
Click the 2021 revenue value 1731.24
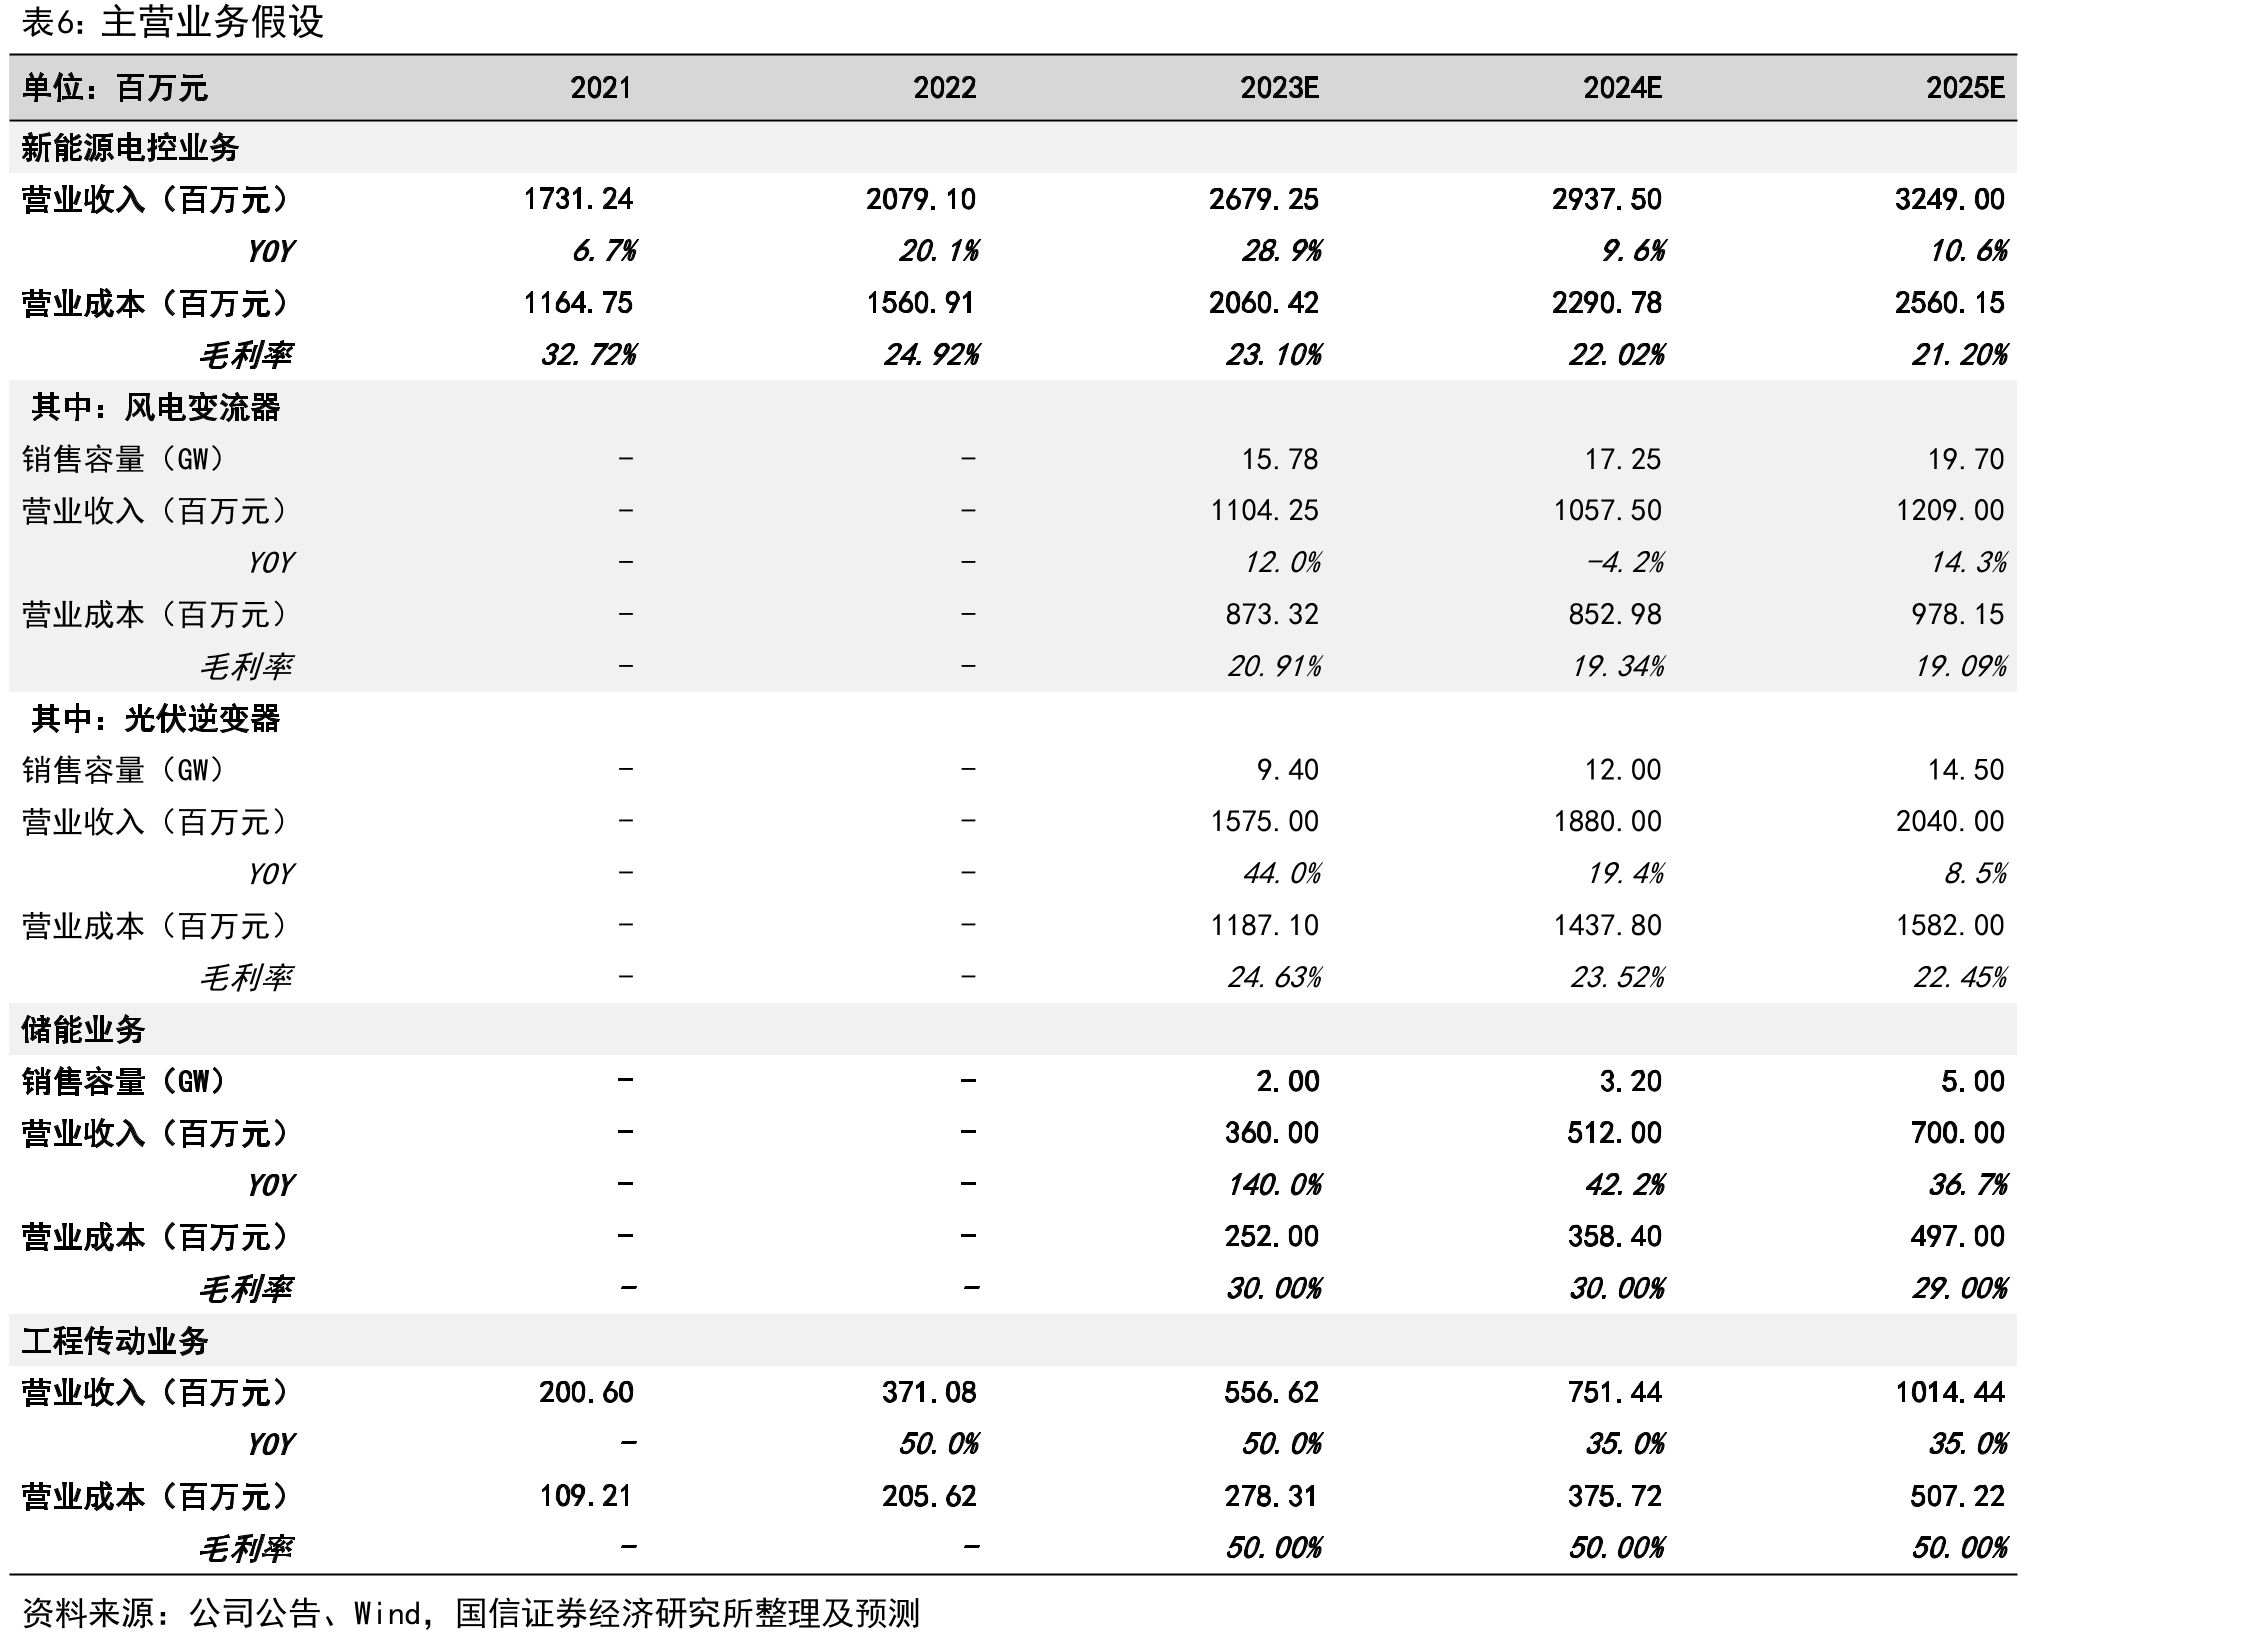pyautogui.click(x=578, y=199)
